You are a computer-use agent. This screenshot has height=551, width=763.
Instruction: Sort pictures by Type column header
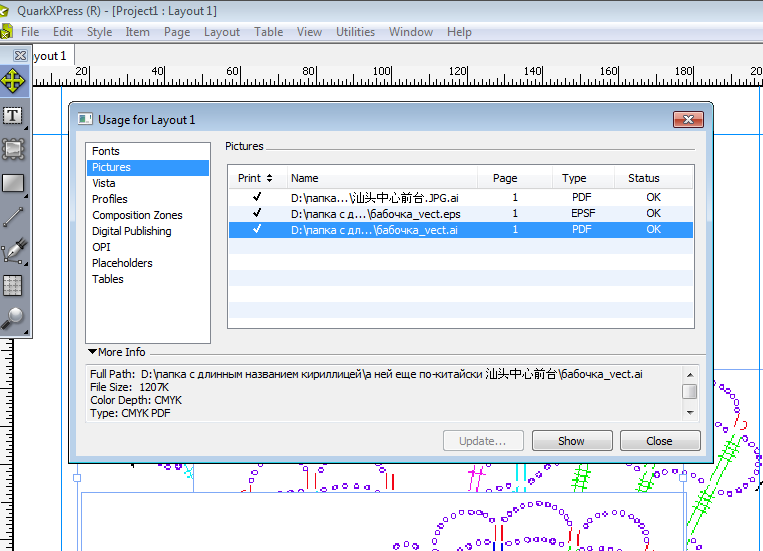point(583,178)
